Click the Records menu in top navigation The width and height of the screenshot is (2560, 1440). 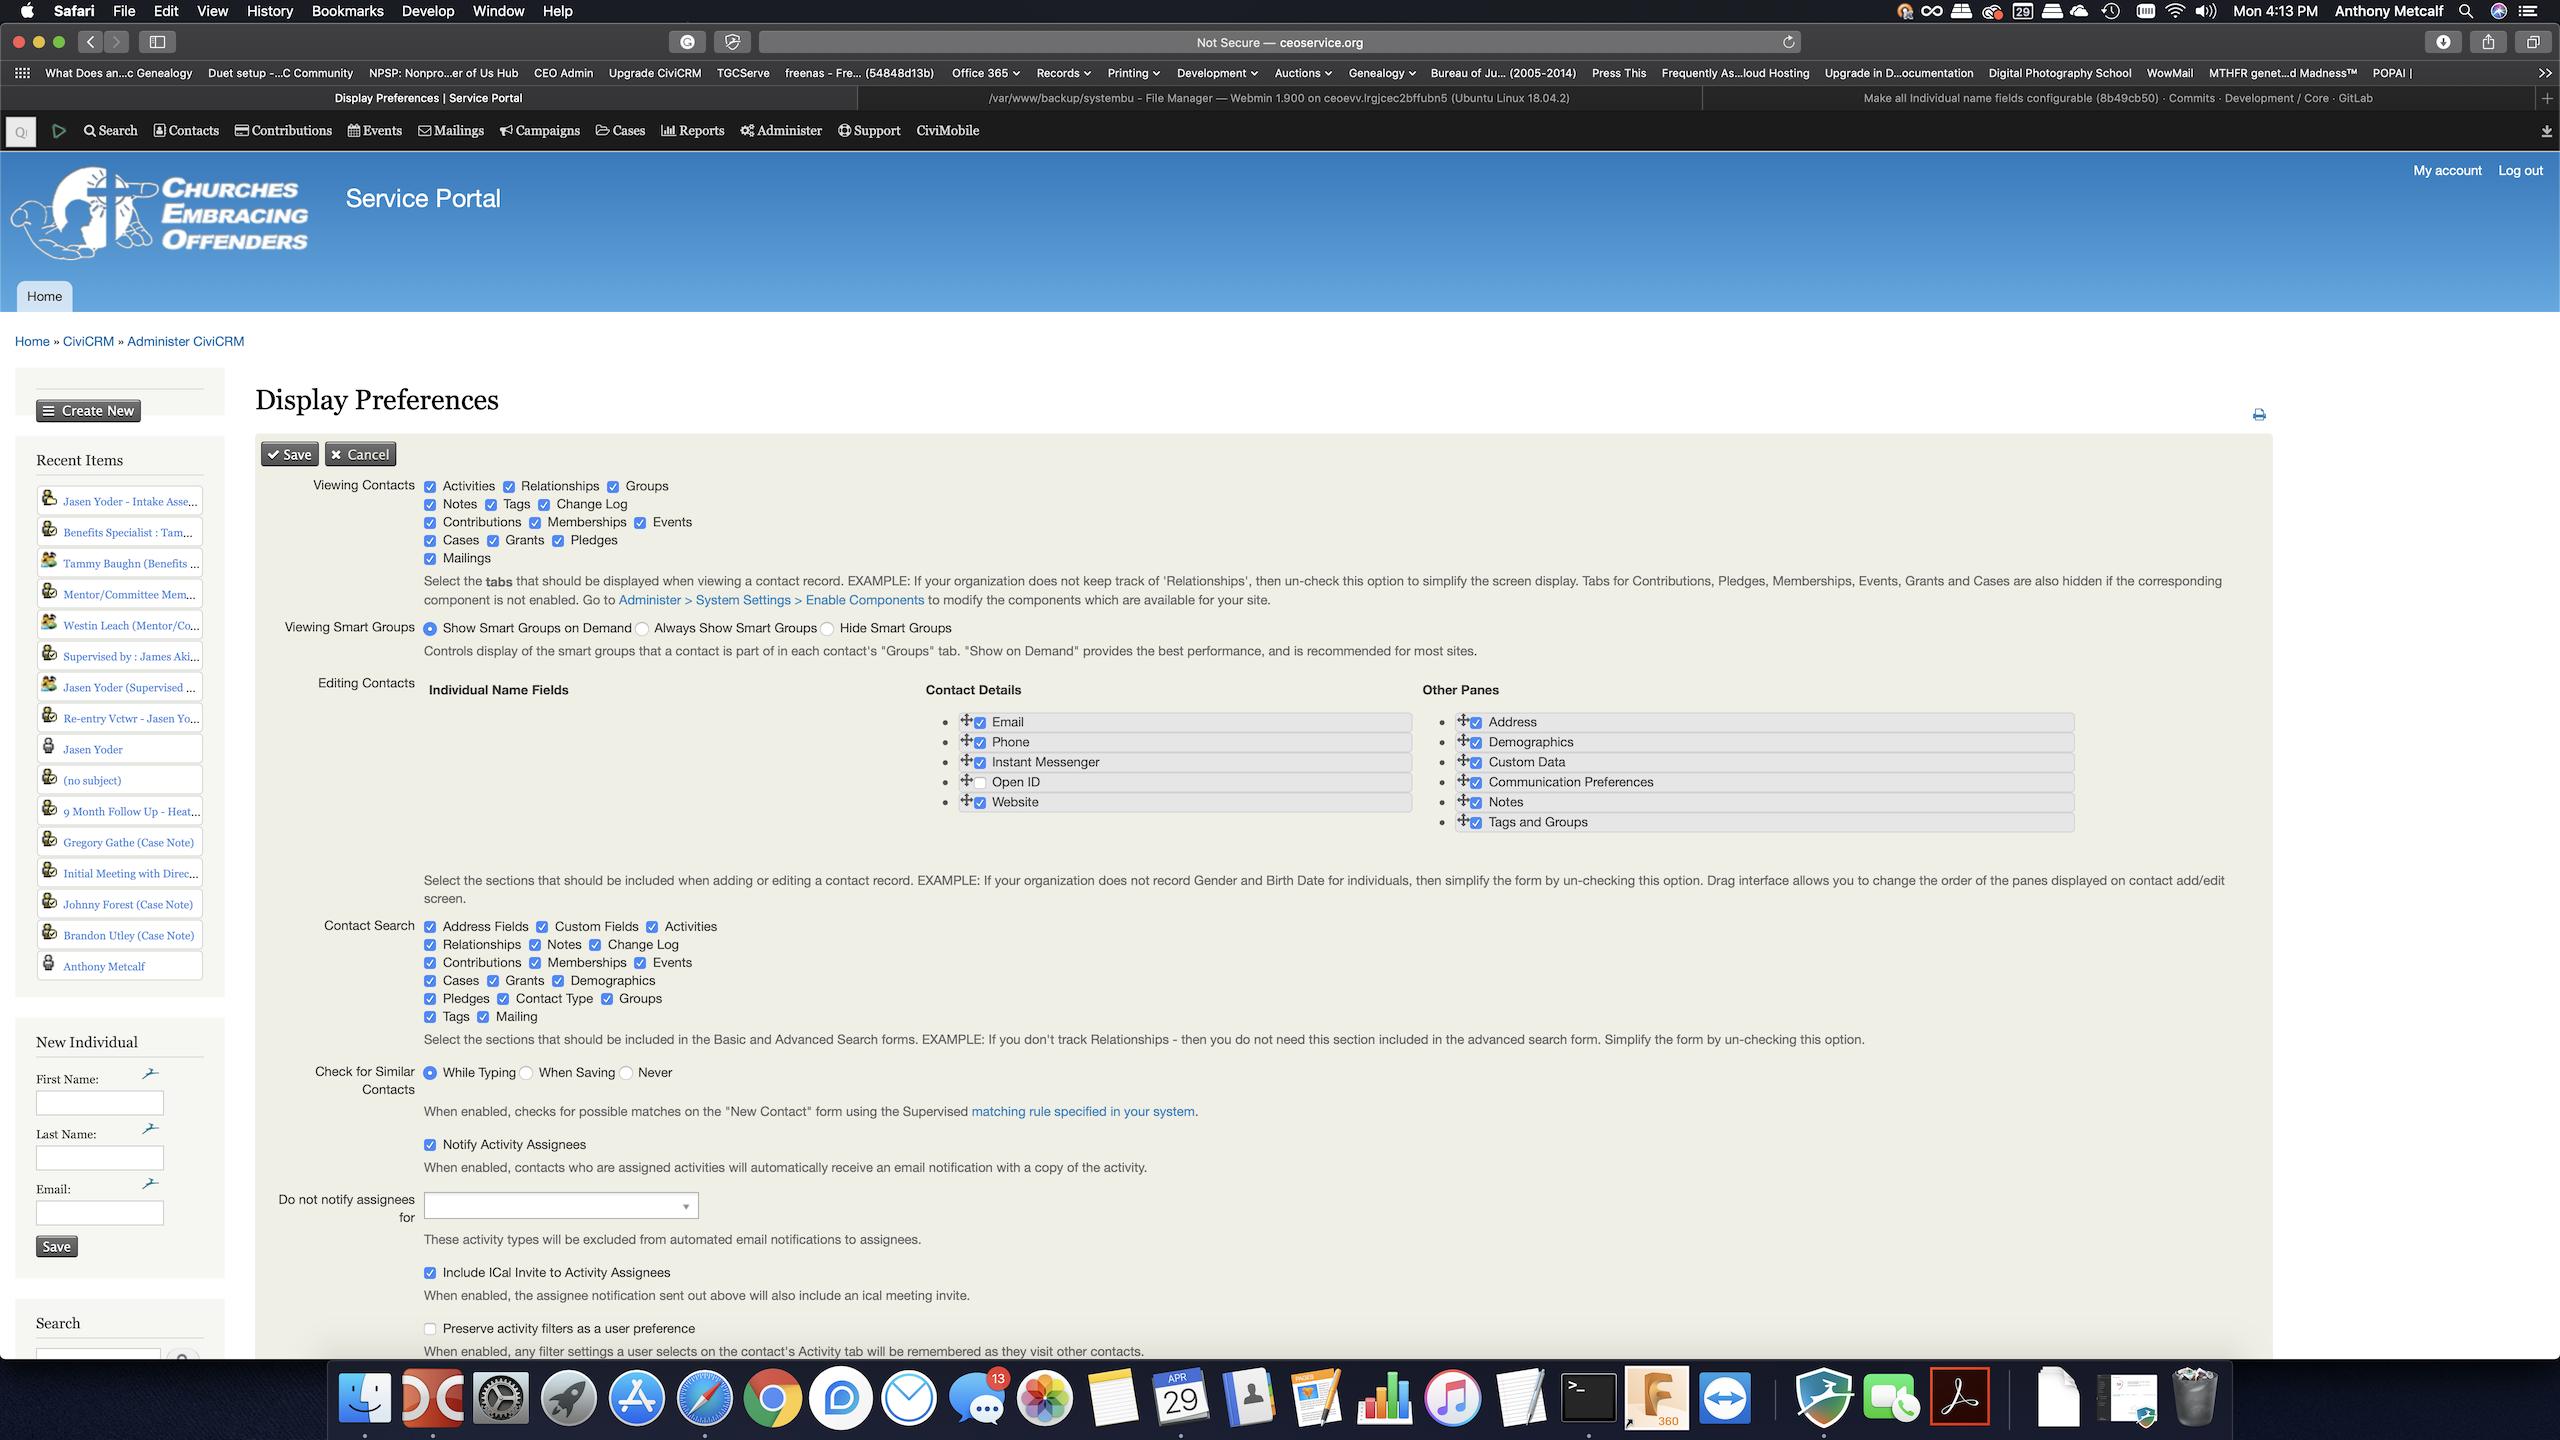[x=1064, y=72]
